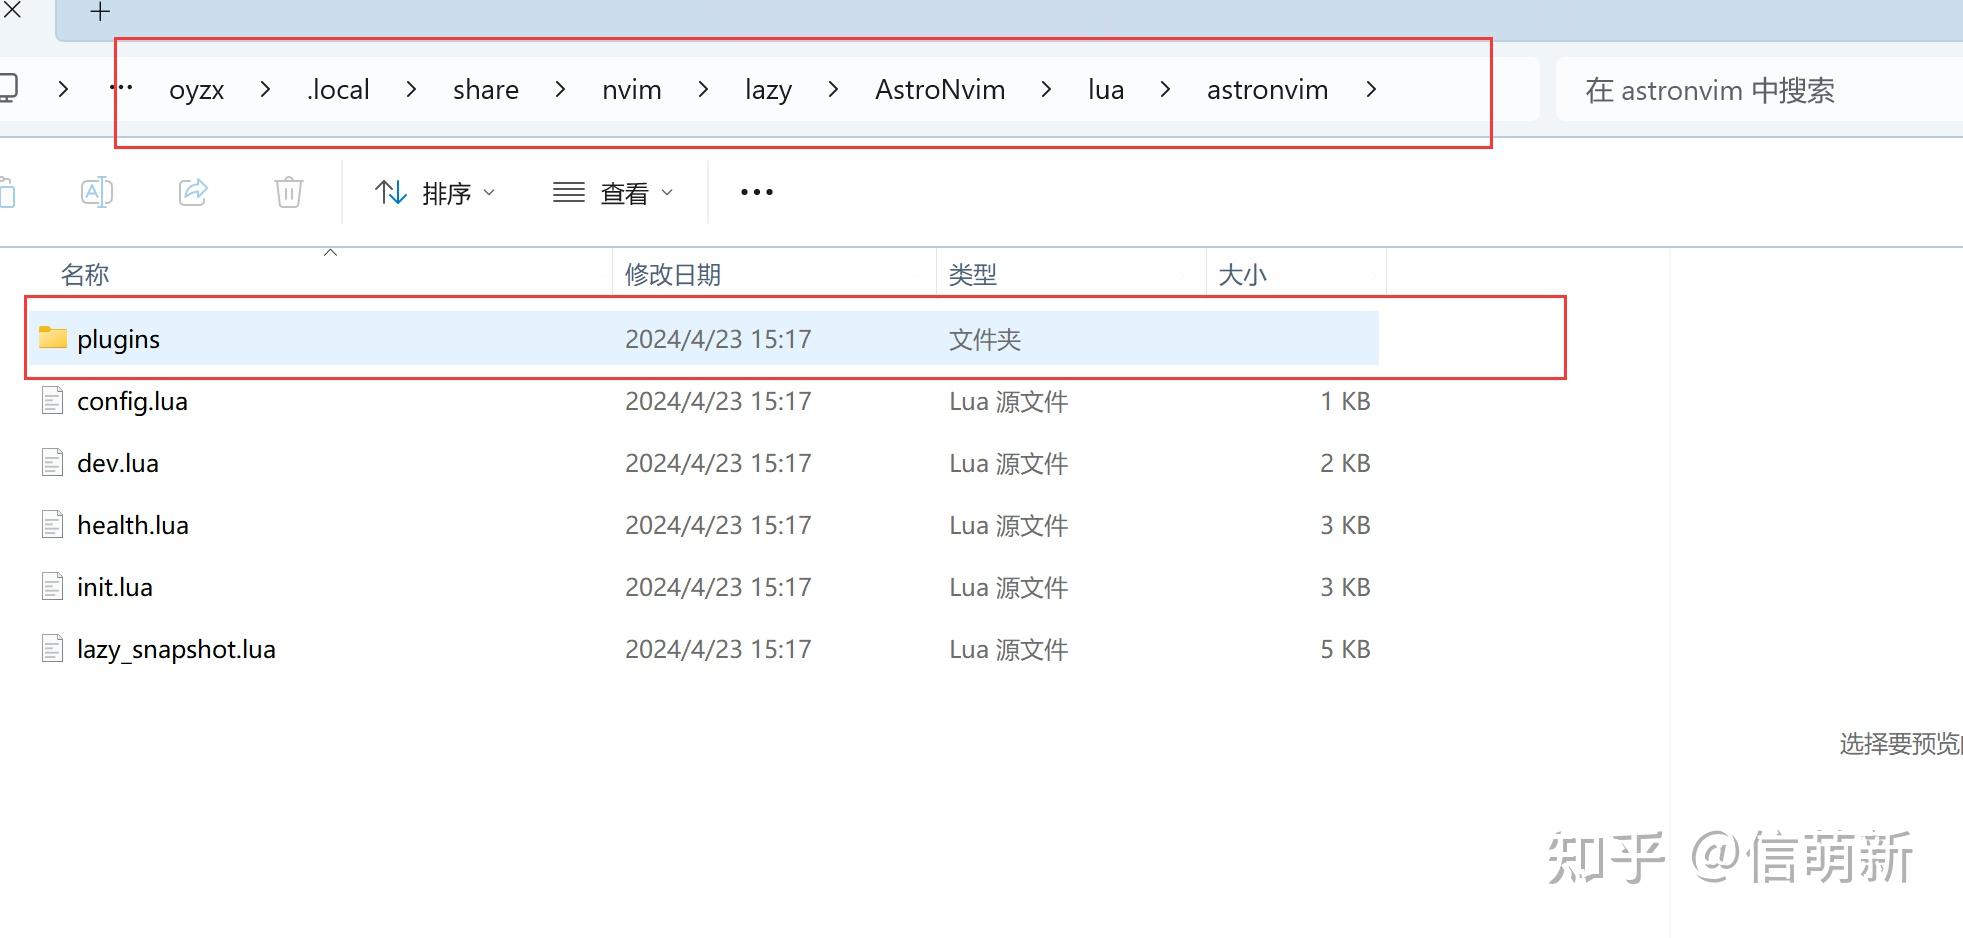The image size is (1963, 938).
Task: Click the breadcrumb ellipsis before oyzx
Action: pyautogui.click(x=121, y=88)
